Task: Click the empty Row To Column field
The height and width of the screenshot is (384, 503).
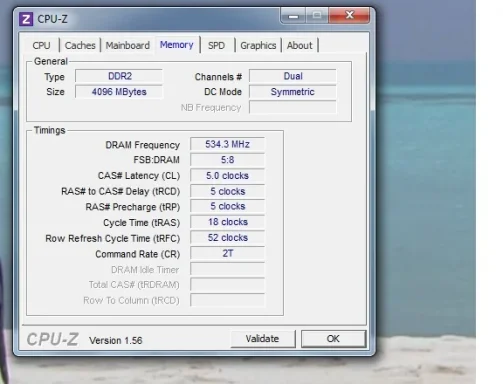Action: 227,300
